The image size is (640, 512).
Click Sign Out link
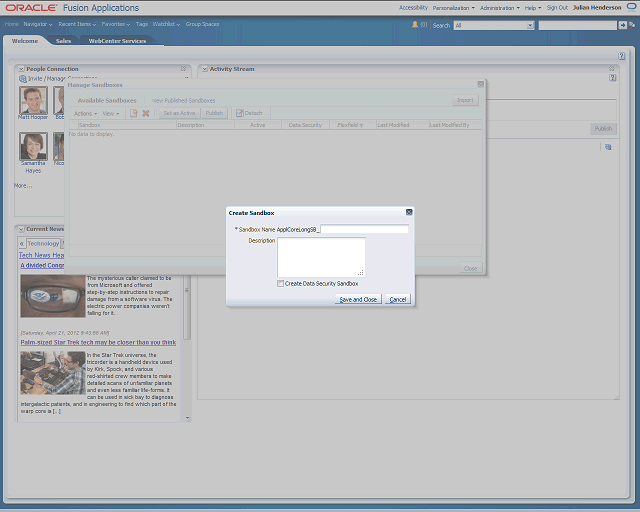[557, 8]
